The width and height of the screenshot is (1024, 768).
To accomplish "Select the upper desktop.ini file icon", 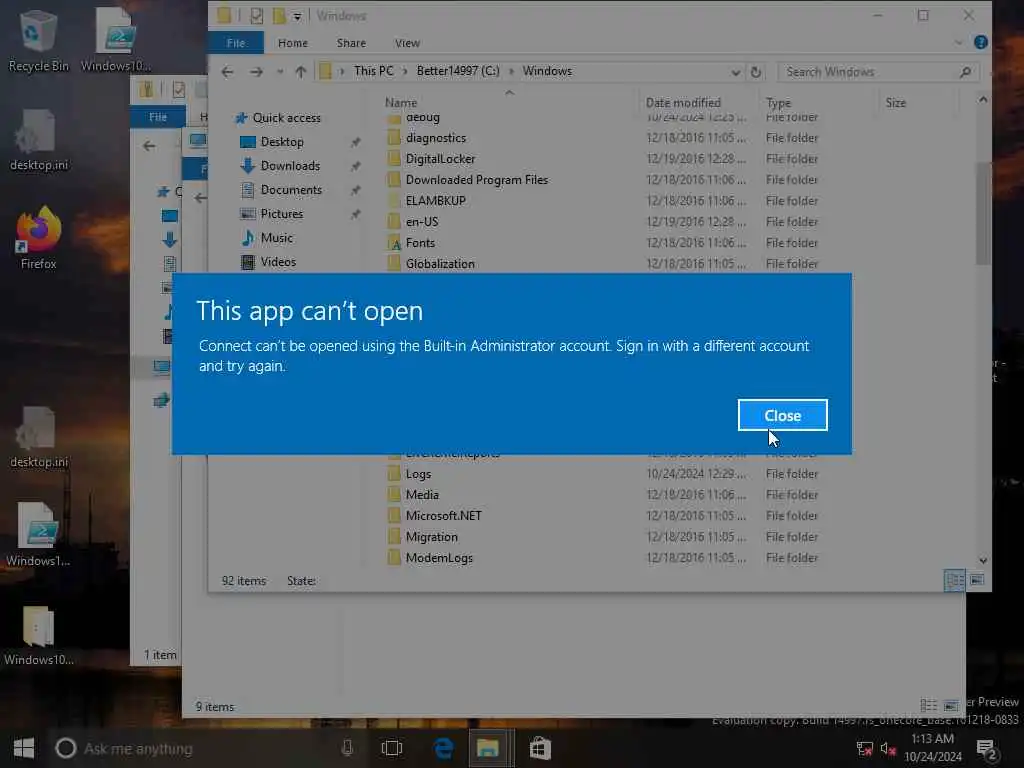I will click(39, 140).
